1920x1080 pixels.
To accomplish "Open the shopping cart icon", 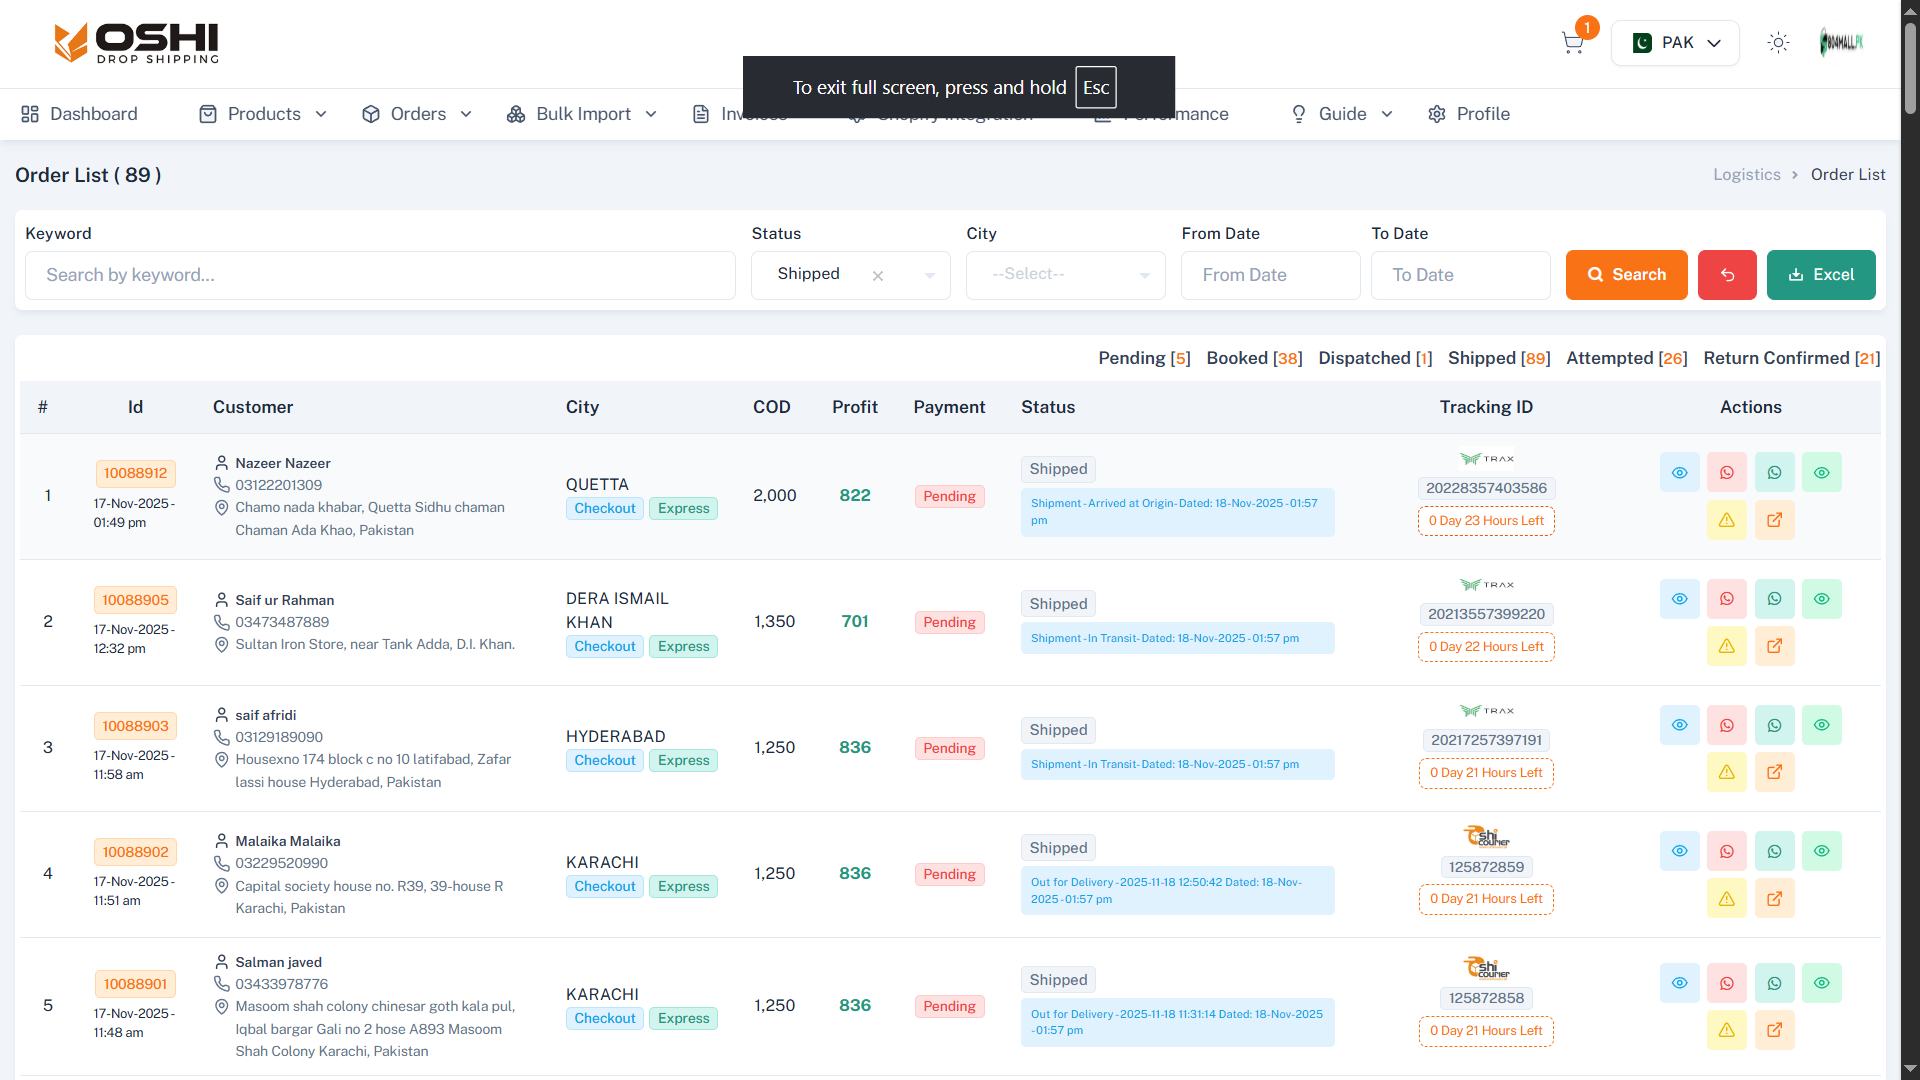I will (x=1572, y=43).
